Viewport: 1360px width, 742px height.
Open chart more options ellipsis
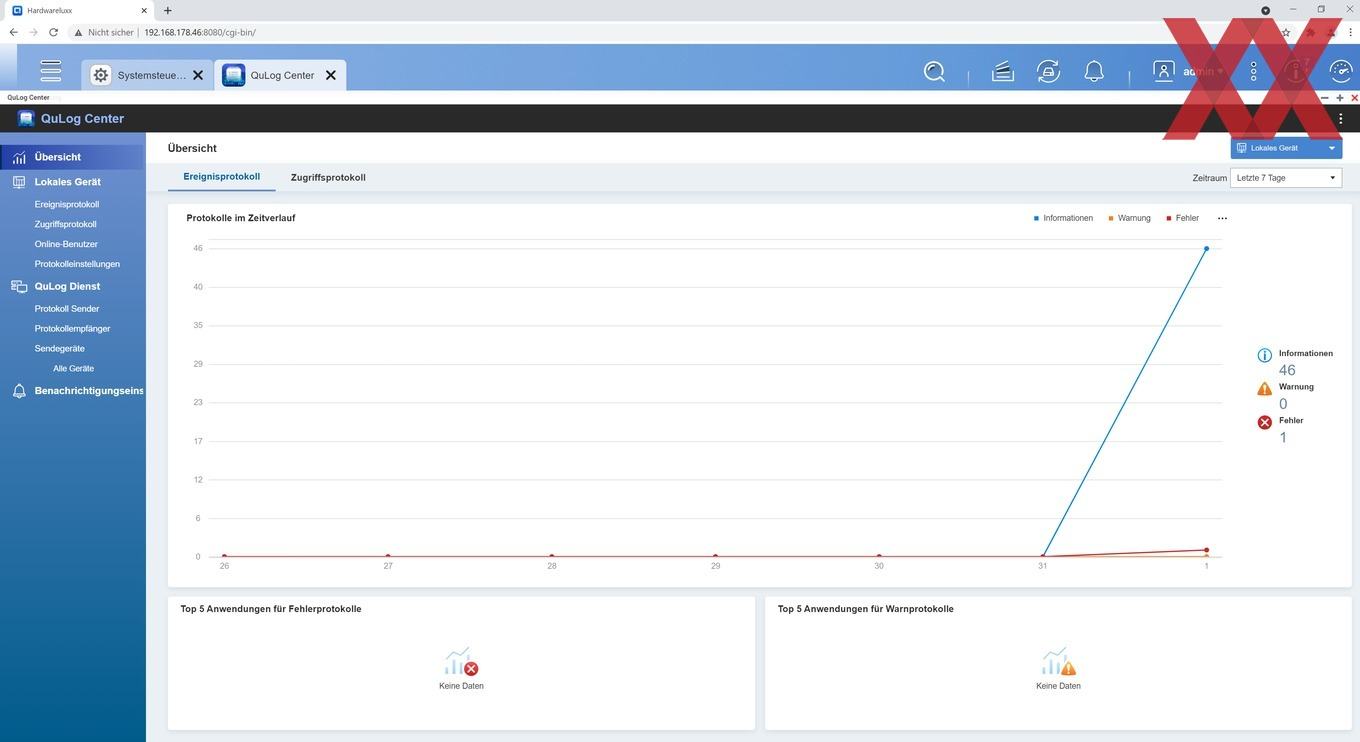(x=1222, y=218)
